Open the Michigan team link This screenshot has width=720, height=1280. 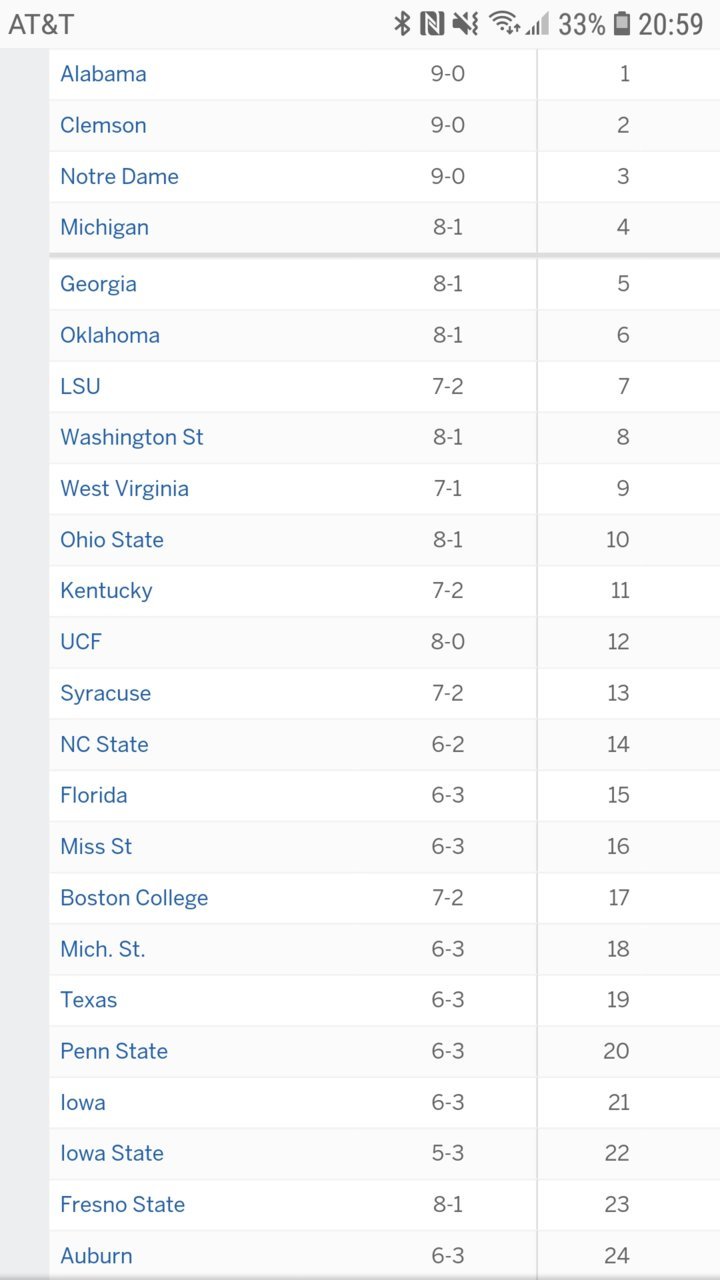[104, 227]
